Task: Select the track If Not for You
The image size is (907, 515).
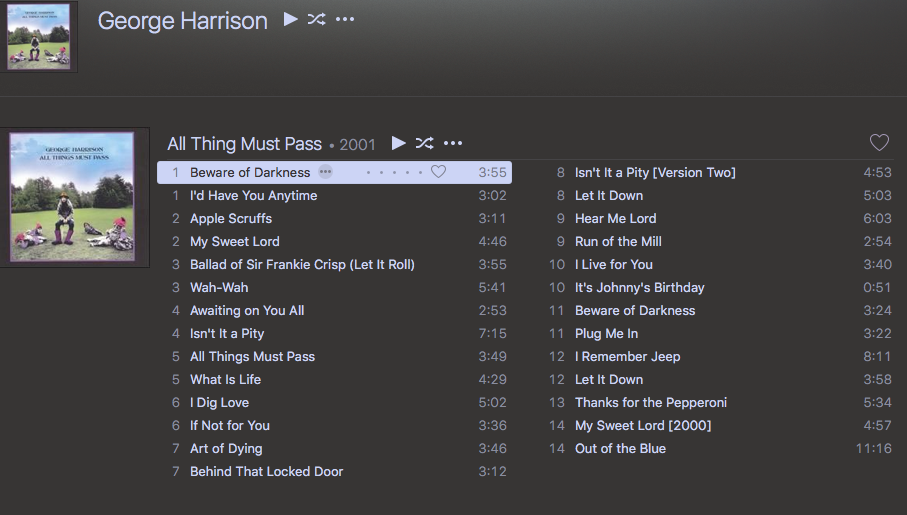Action: [334, 425]
